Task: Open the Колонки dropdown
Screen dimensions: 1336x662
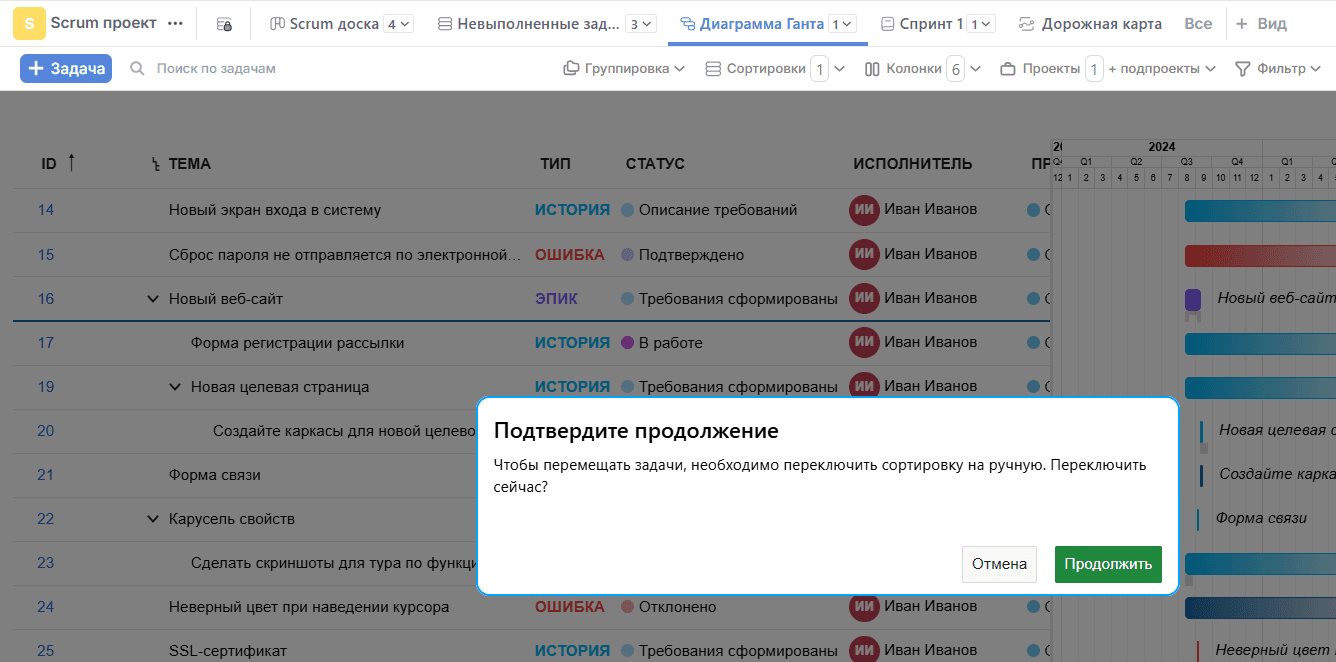Action: pyautogui.click(x=922, y=69)
